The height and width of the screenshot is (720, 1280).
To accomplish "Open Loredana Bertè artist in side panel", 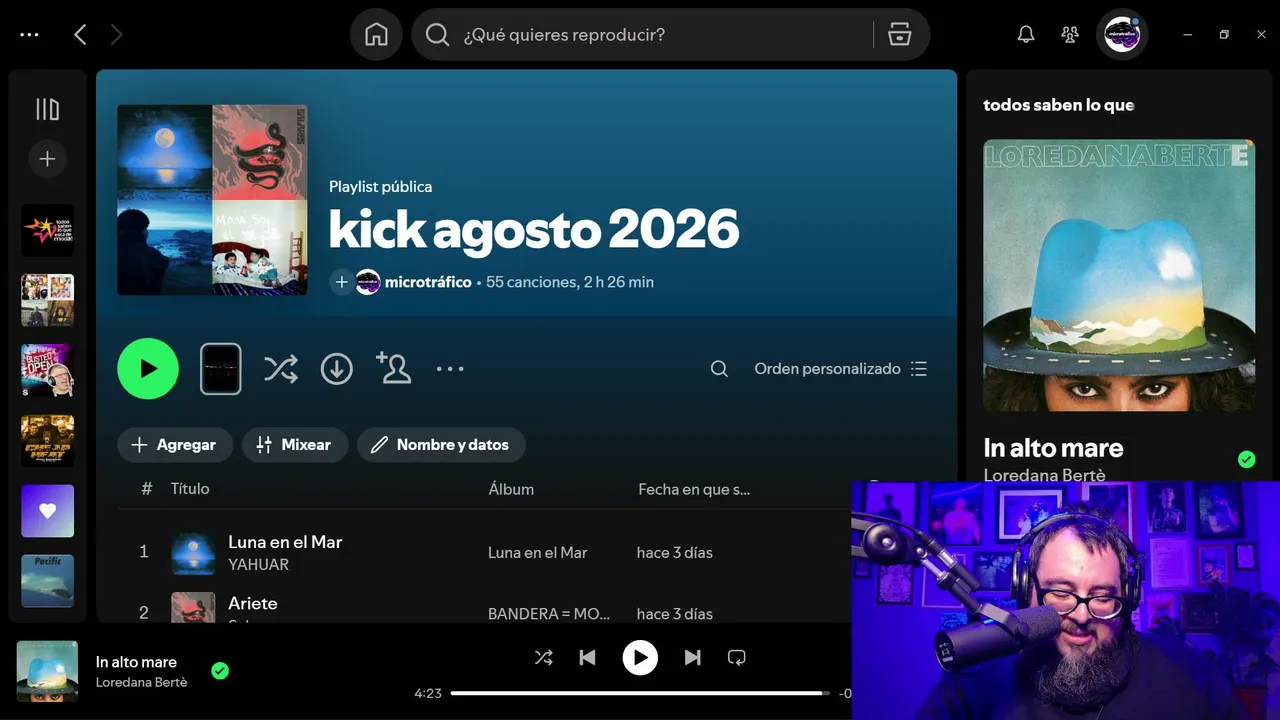I will click(1044, 474).
